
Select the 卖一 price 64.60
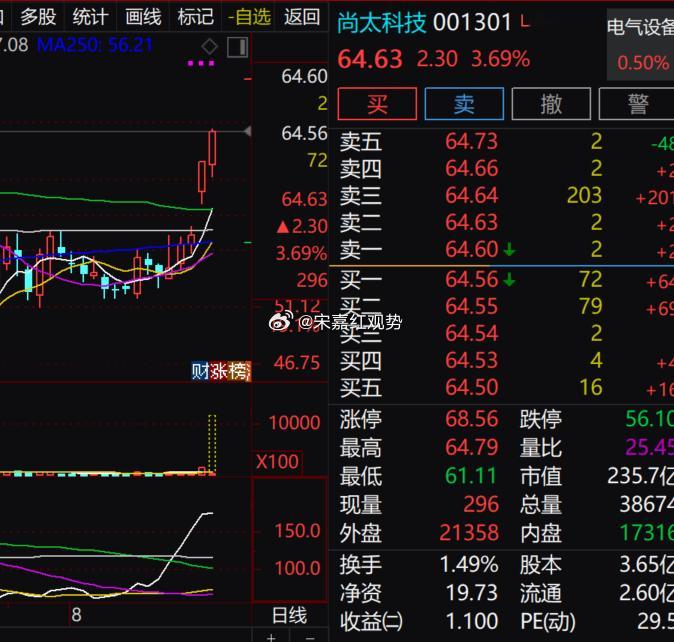click(x=472, y=249)
